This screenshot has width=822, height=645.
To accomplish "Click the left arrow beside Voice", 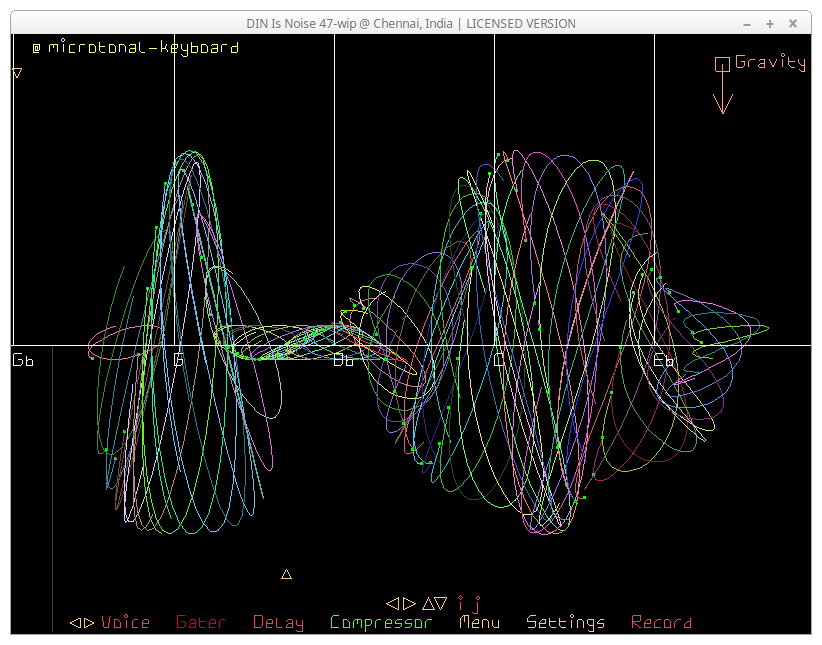I will click(x=75, y=623).
